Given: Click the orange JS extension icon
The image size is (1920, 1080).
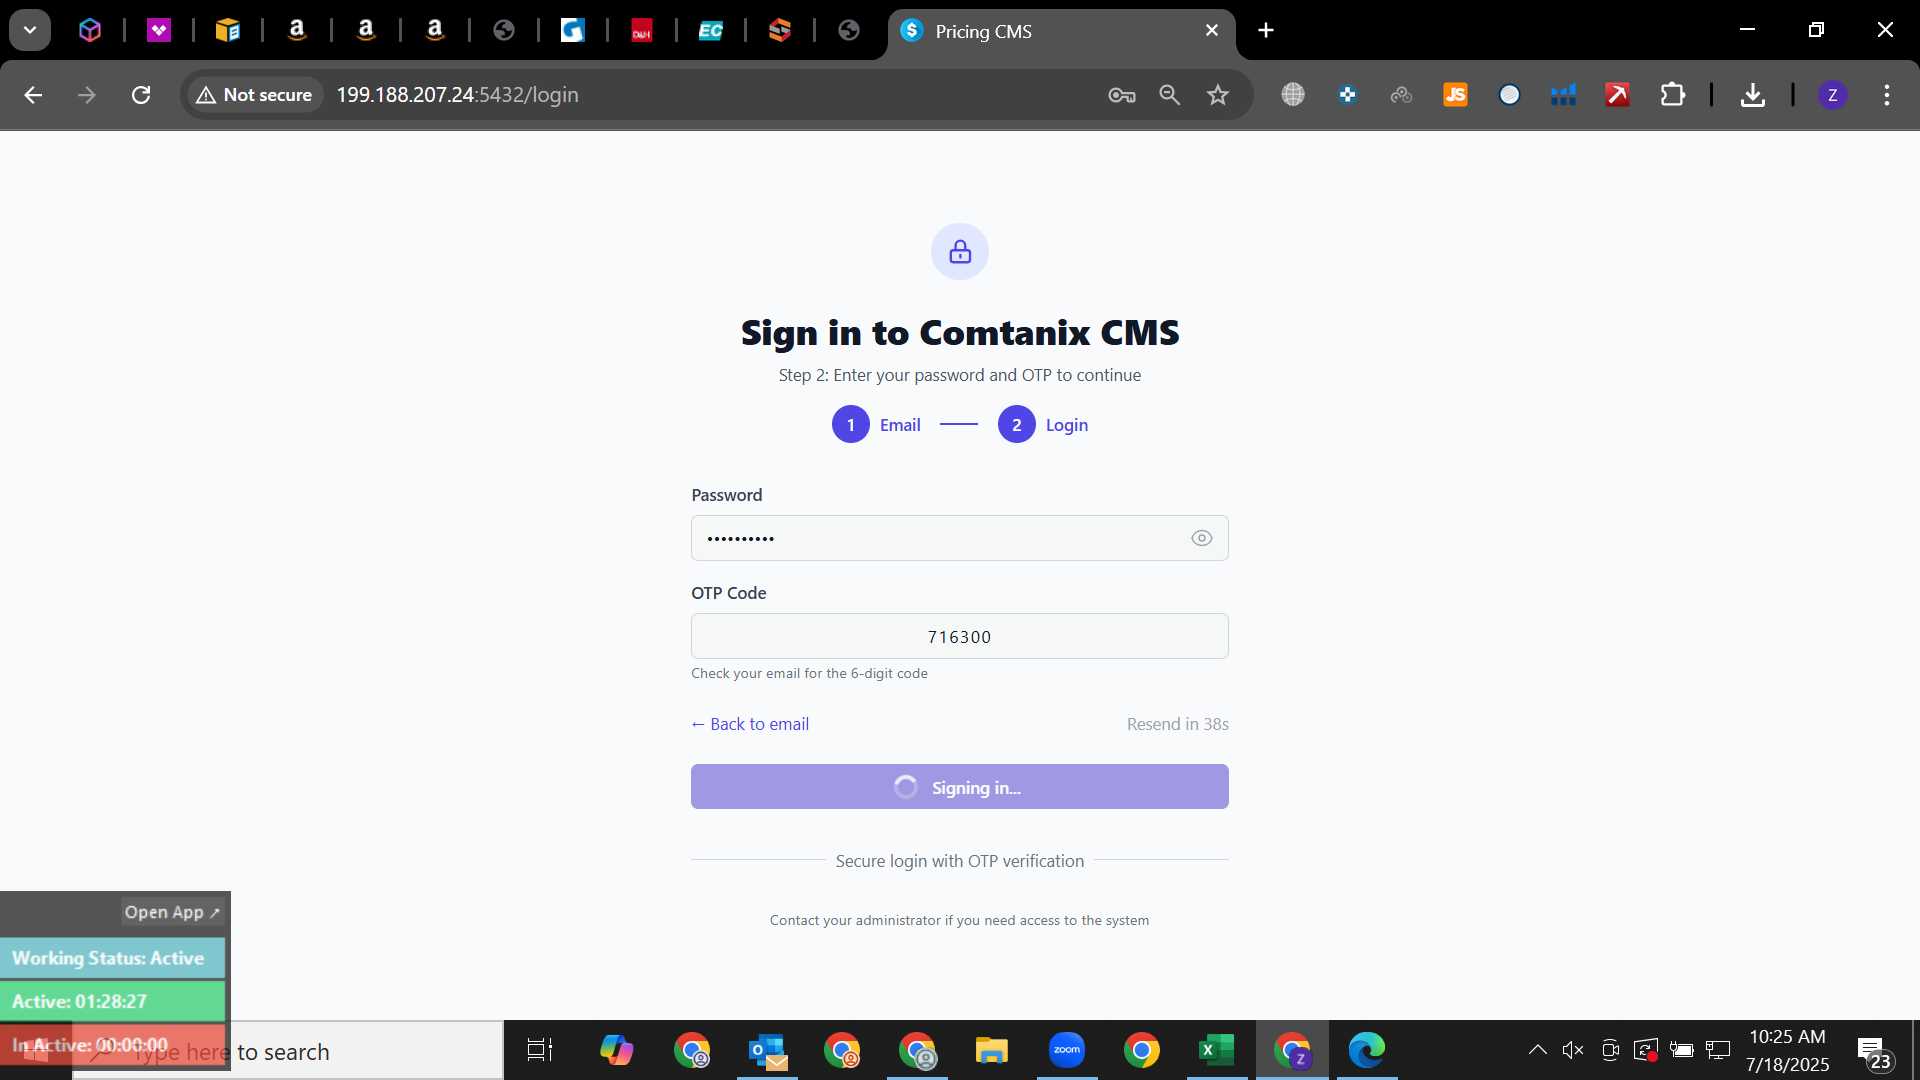Looking at the screenshot, I should [1455, 95].
